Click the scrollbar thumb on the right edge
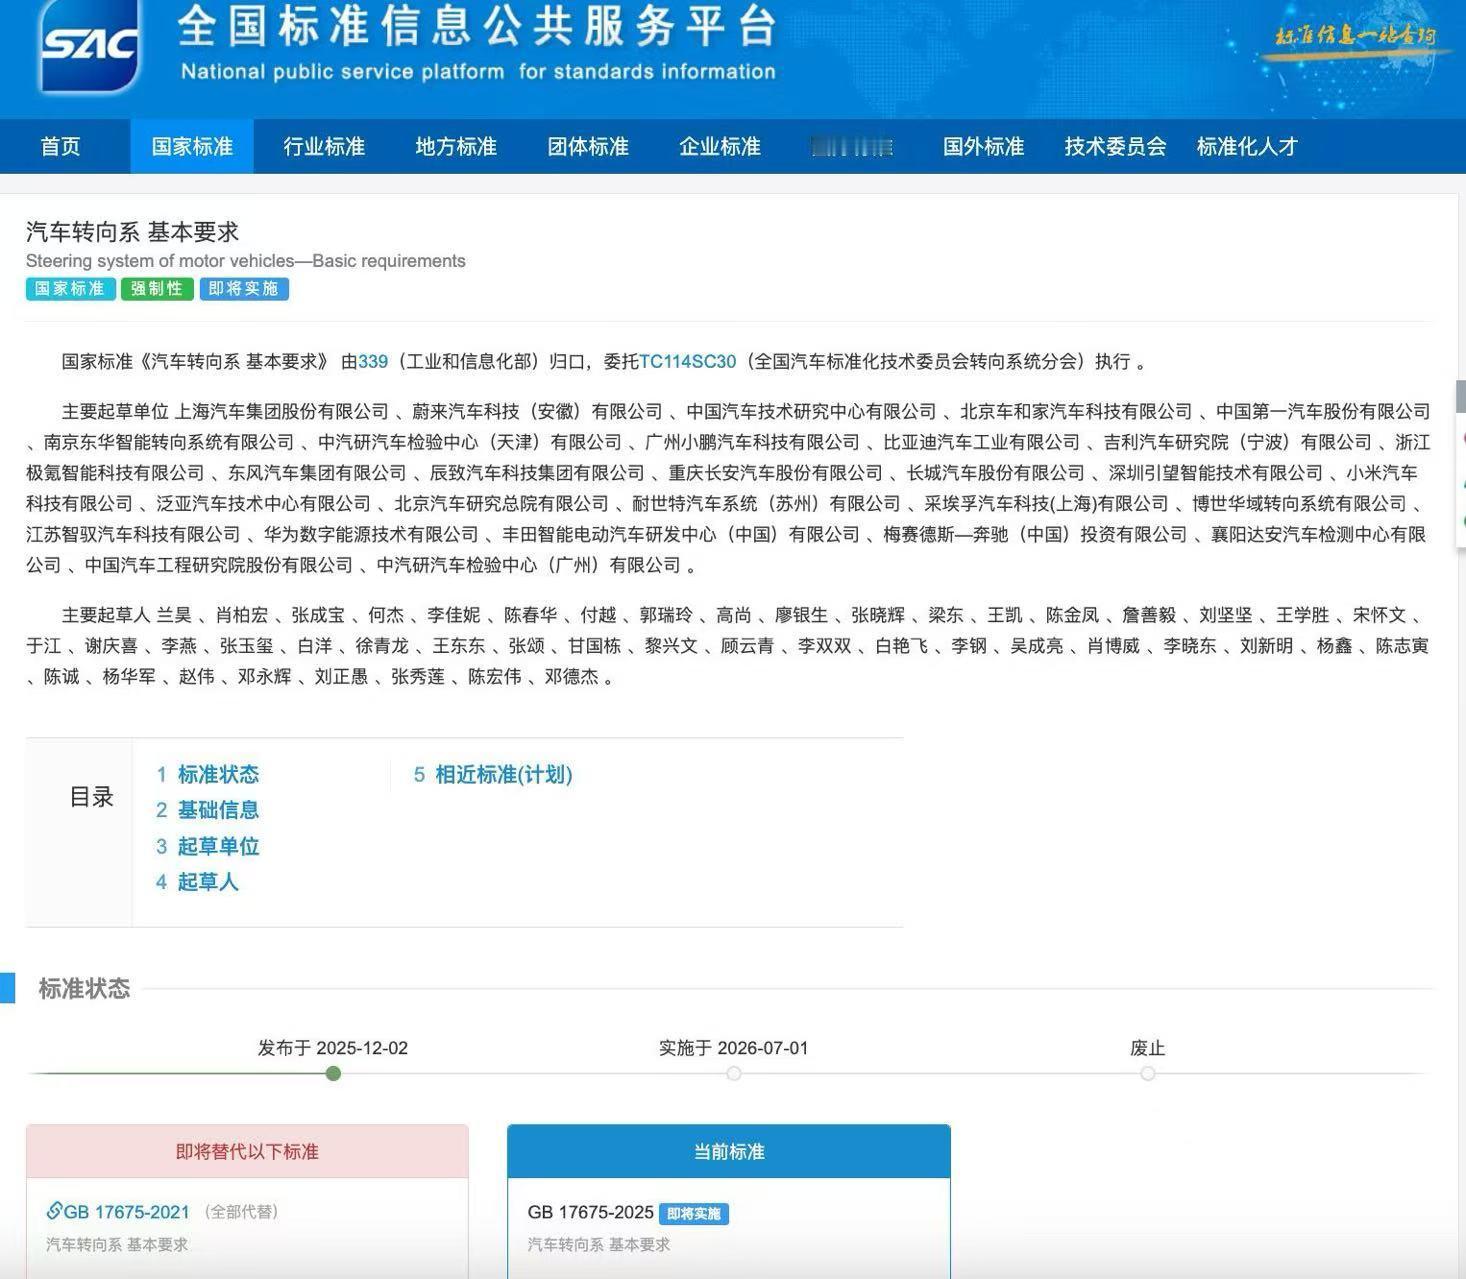Image resolution: width=1466 pixels, height=1279 pixels. coord(1461,396)
